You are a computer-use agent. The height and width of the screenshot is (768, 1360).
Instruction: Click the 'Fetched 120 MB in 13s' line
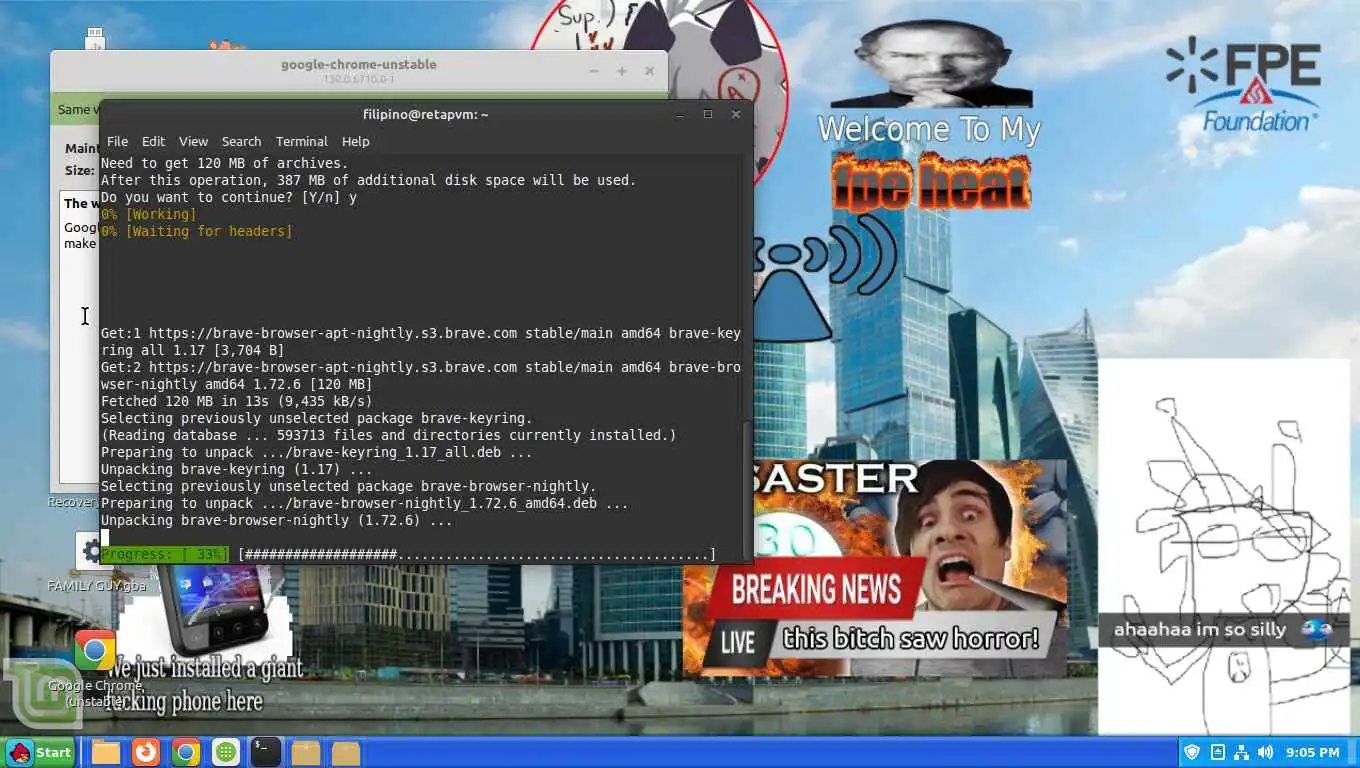pos(237,401)
